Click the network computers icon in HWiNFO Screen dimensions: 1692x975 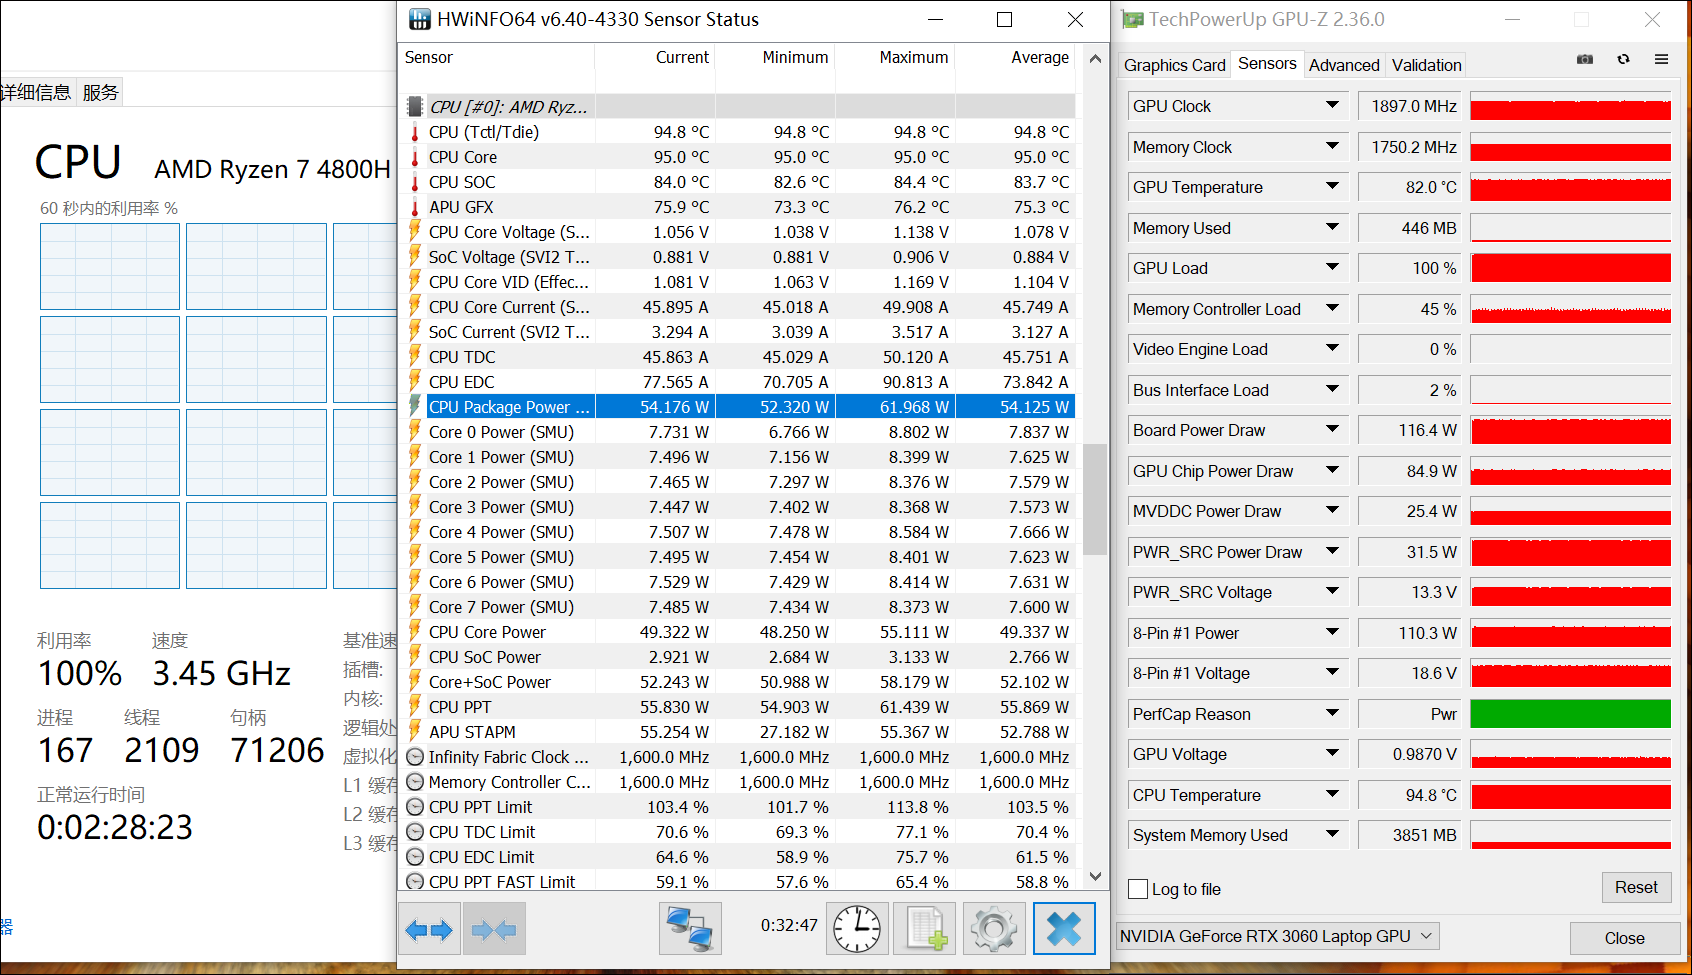tap(690, 929)
